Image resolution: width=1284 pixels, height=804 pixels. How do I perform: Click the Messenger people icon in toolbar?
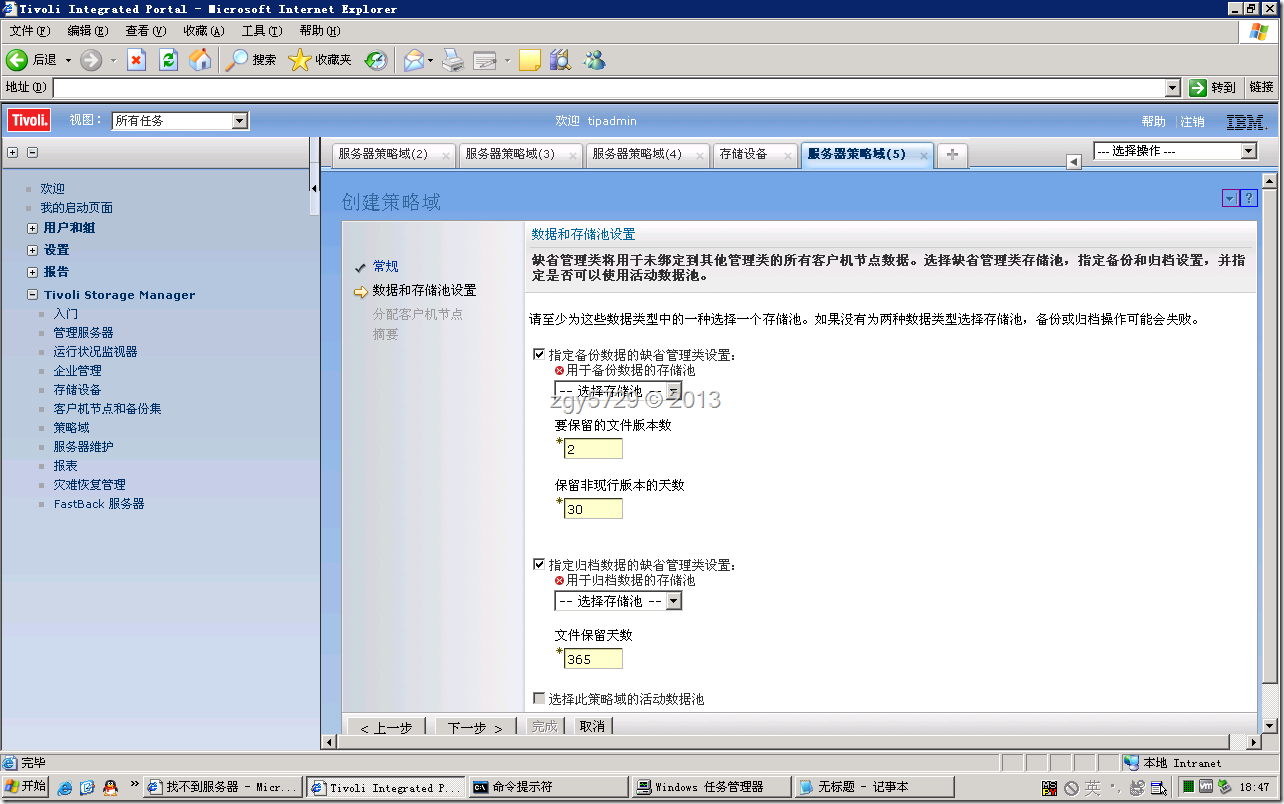pyautogui.click(x=595, y=60)
